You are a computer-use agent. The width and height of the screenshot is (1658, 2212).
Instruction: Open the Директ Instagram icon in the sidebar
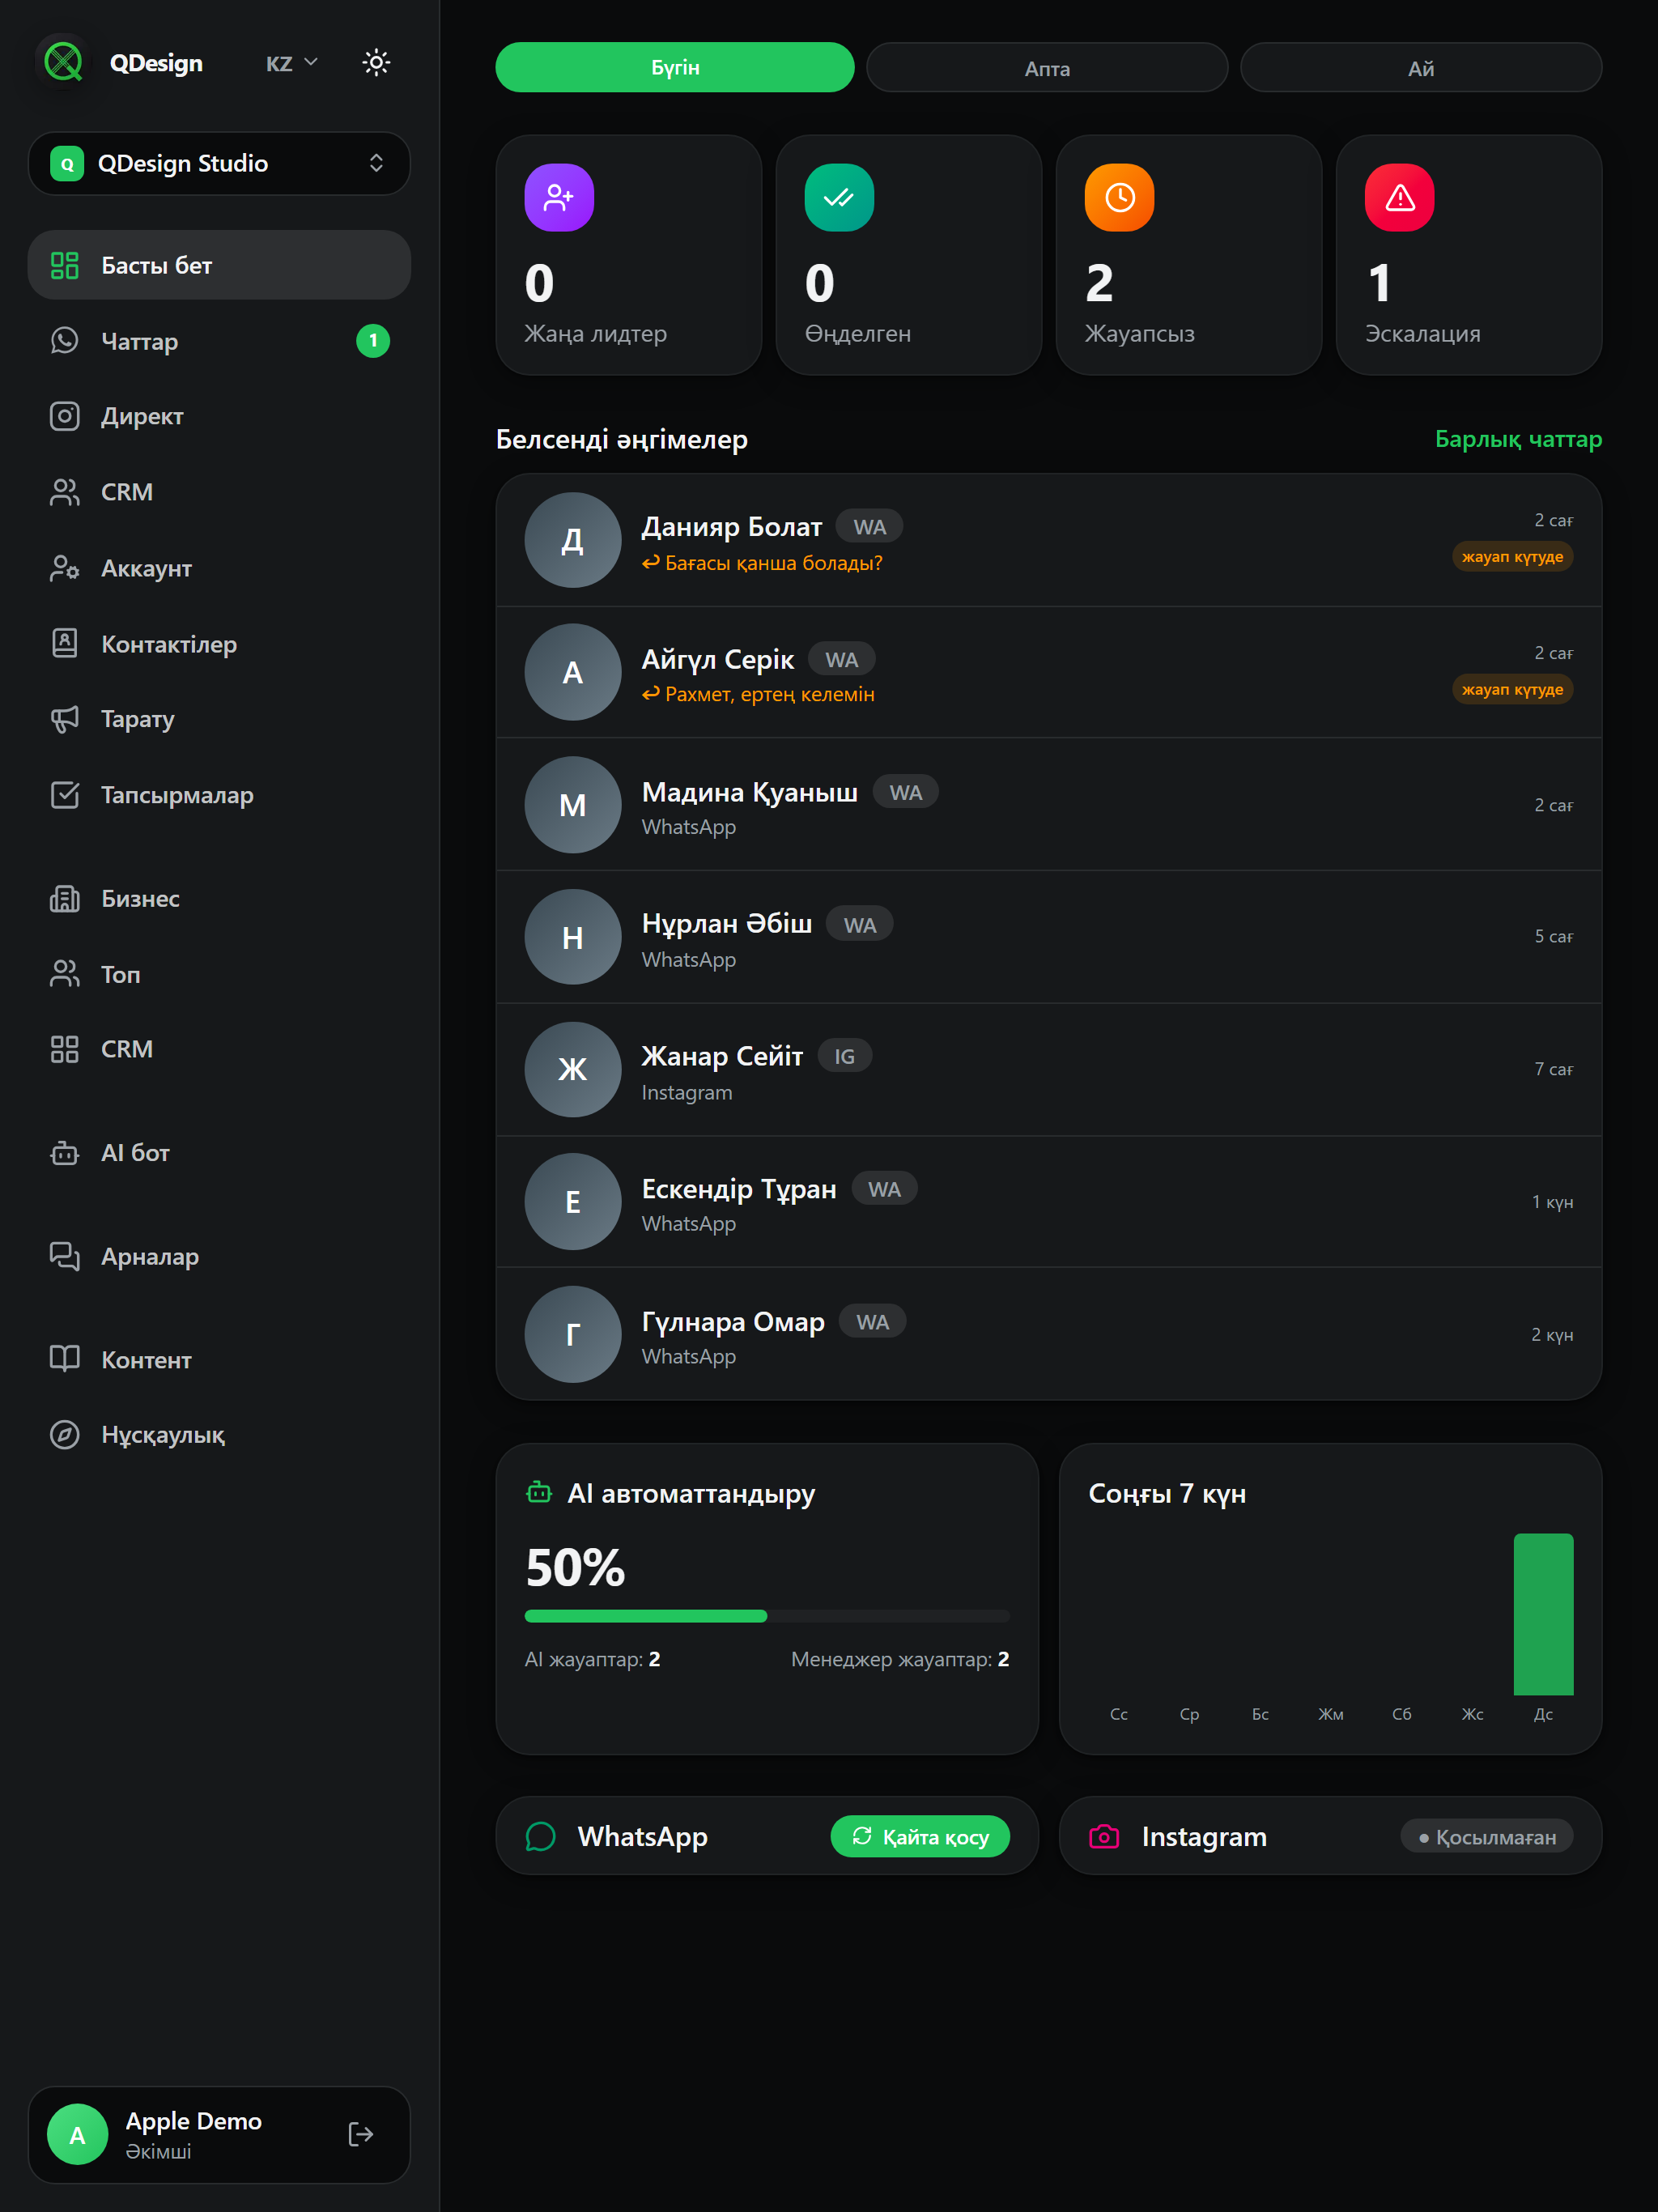[x=65, y=416]
